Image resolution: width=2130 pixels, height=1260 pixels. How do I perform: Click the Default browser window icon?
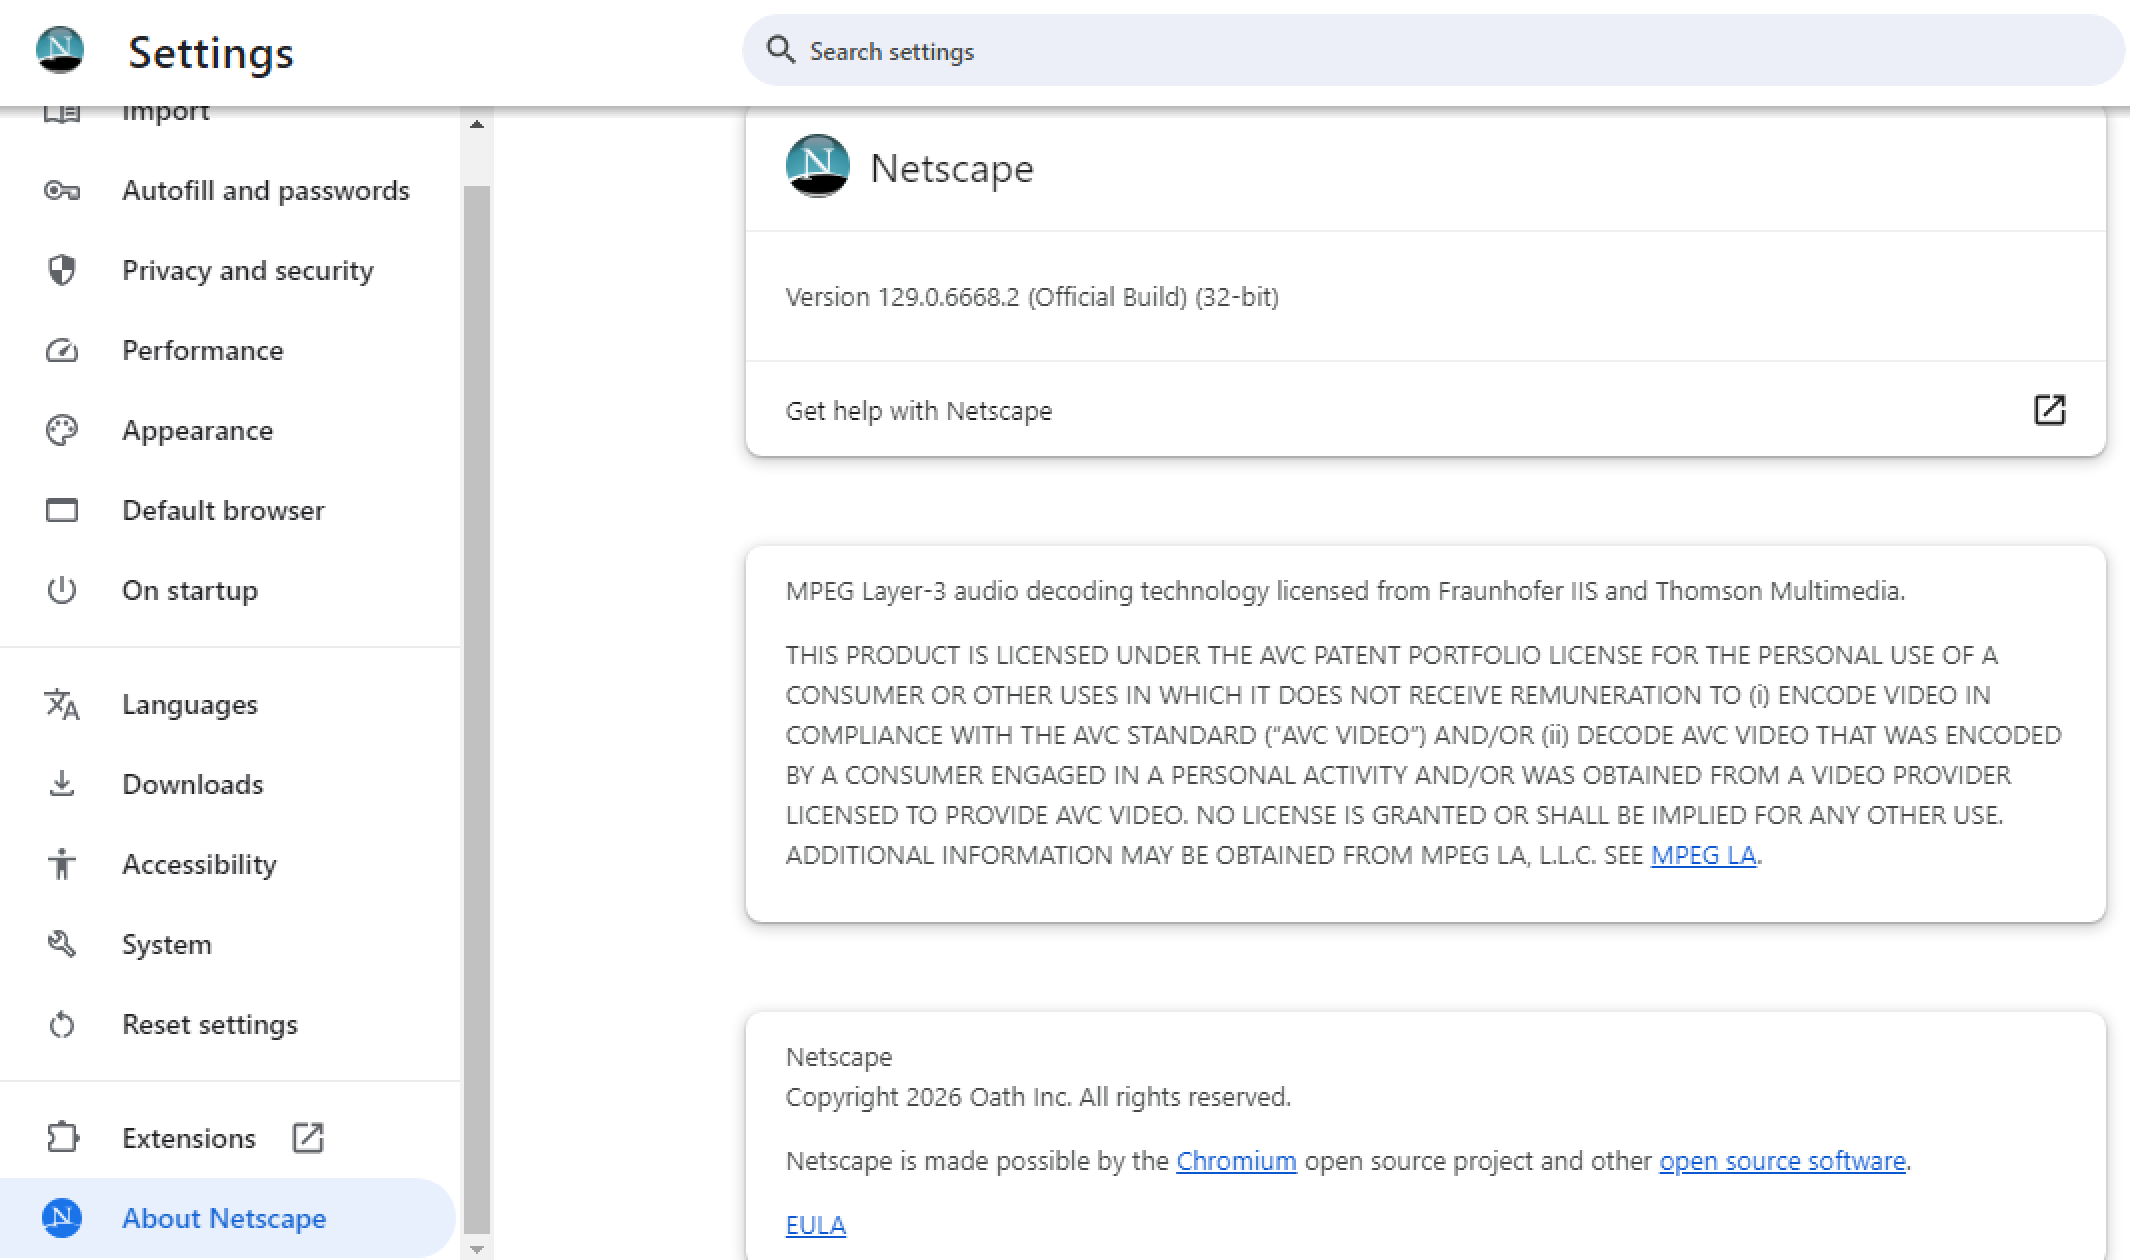click(62, 510)
